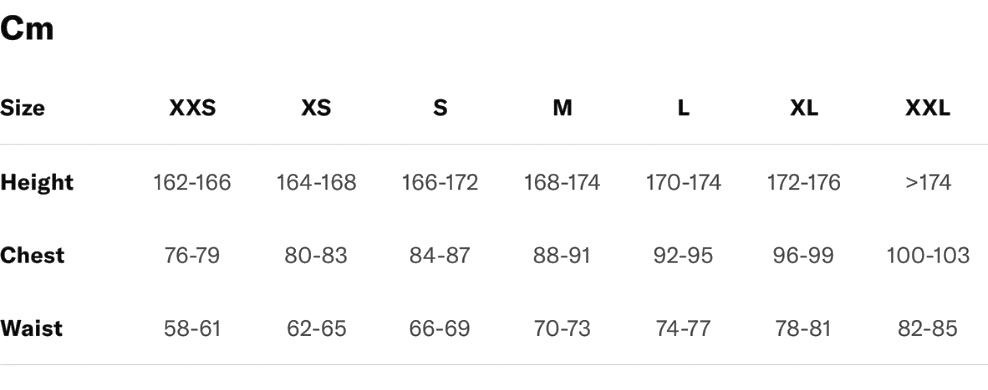The width and height of the screenshot is (988, 390).
Task: Click height value 170-174 for L
Action: [x=683, y=183]
